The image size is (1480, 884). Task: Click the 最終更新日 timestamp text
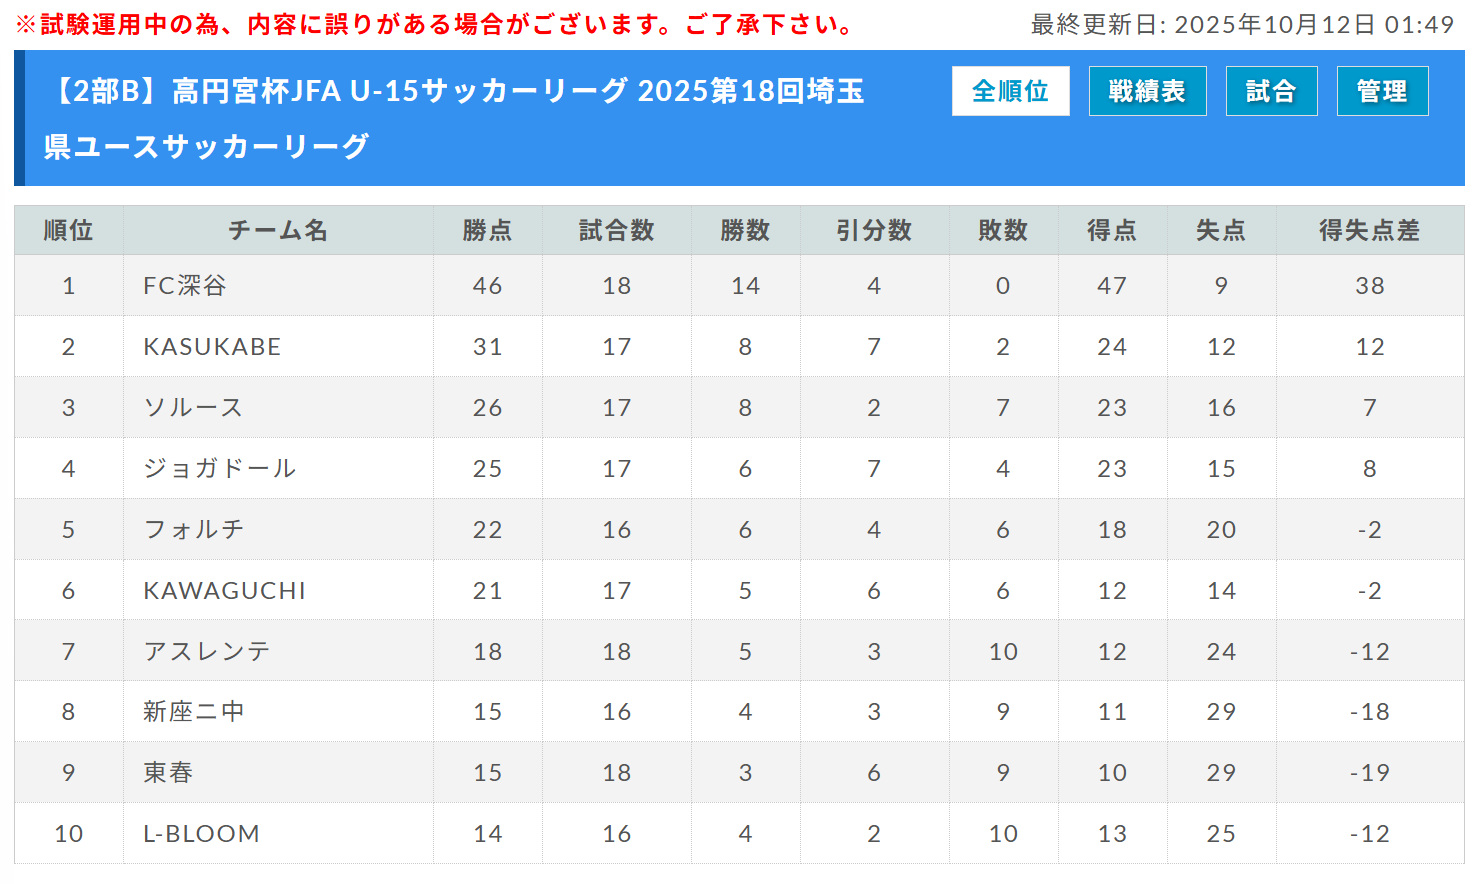tap(1242, 25)
